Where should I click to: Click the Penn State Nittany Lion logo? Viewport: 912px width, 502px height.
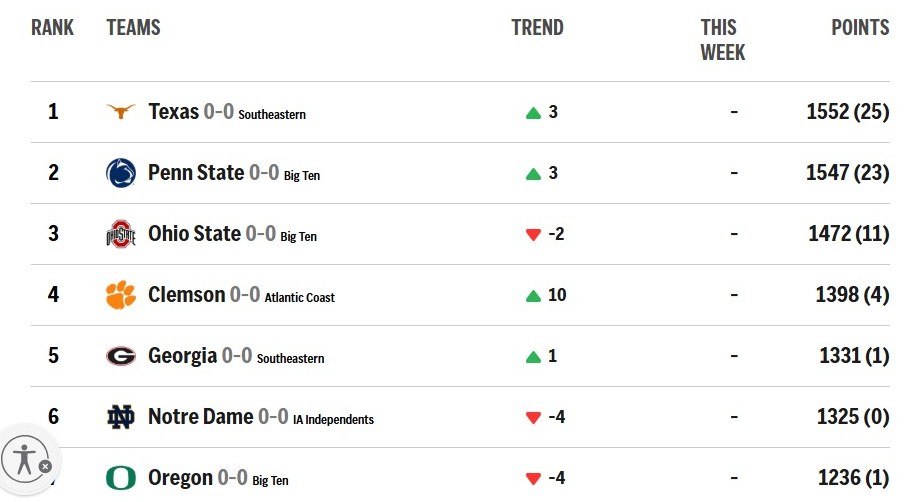[121, 173]
